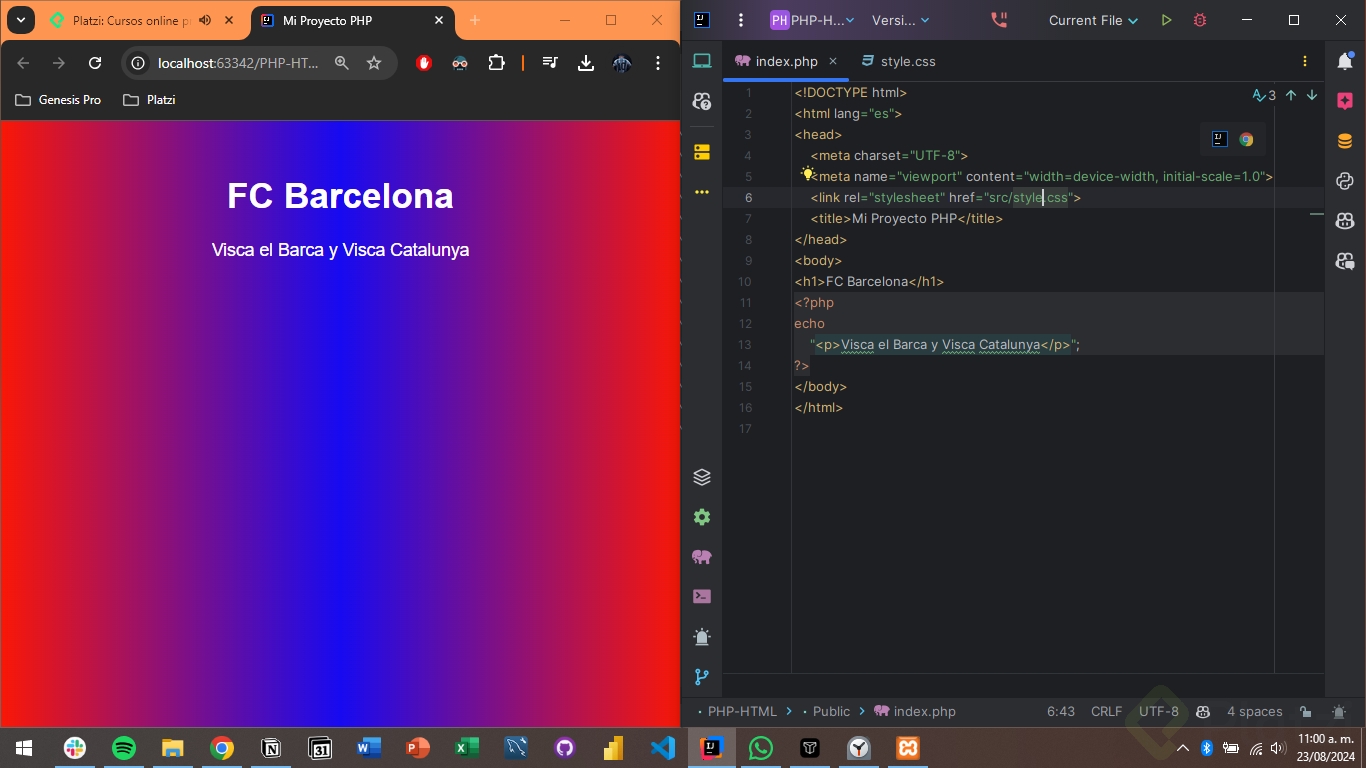
Task: Open inspections widget showing 3 typos
Action: (1264, 96)
